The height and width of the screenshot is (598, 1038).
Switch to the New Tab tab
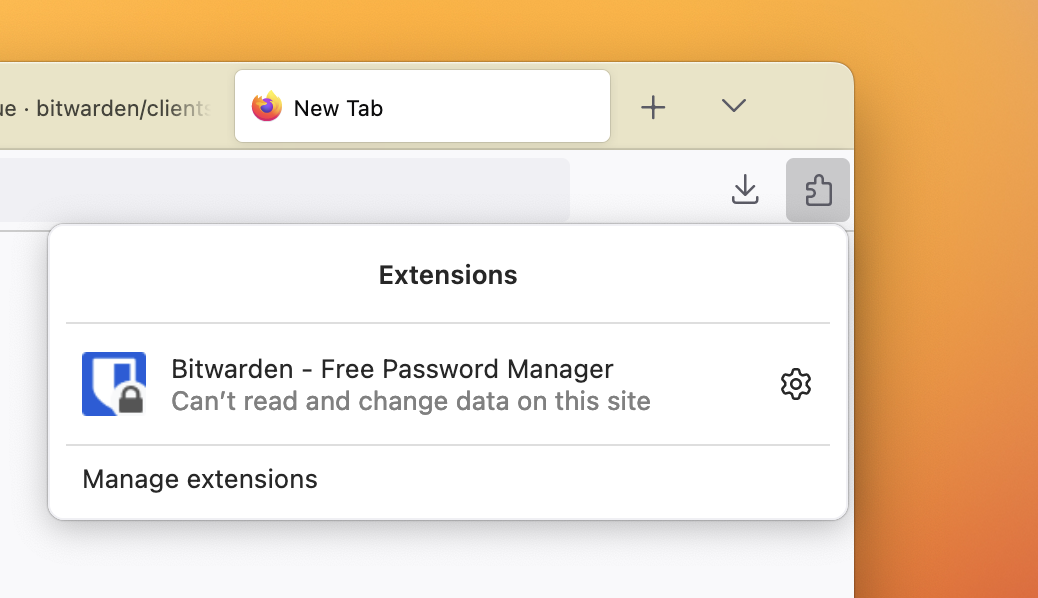tap(422, 106)
